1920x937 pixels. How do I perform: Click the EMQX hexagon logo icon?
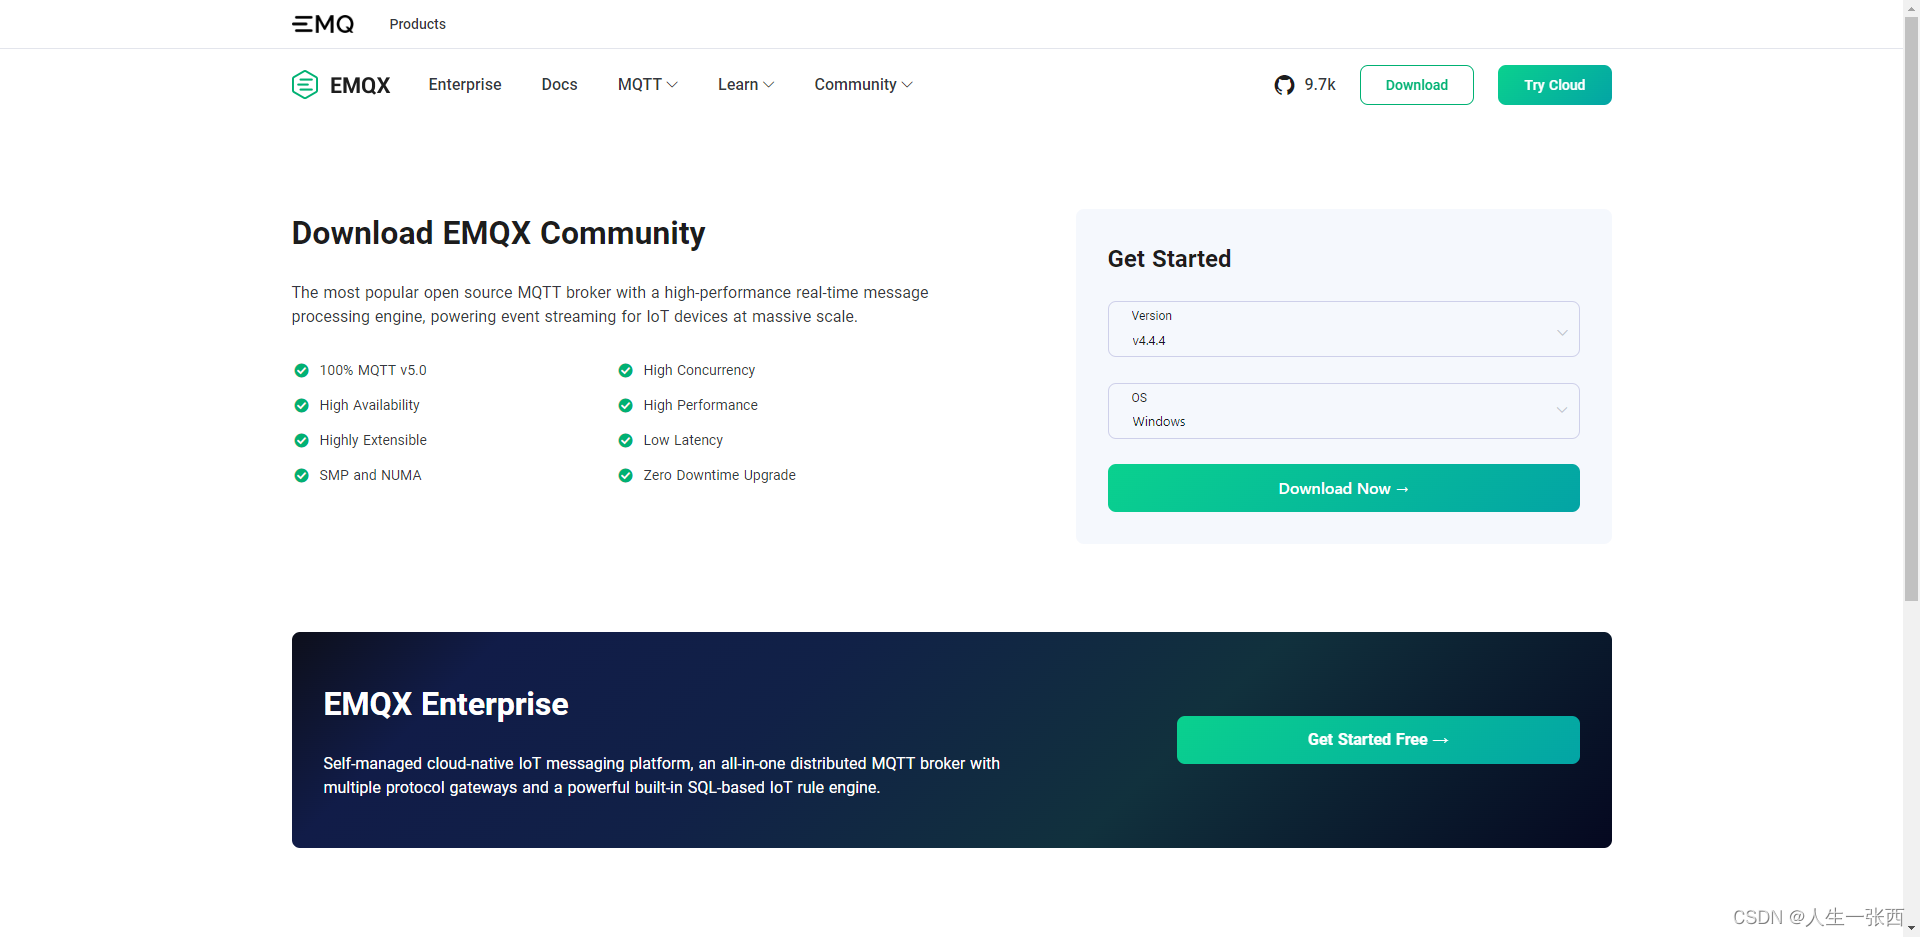tap(305, 85)
